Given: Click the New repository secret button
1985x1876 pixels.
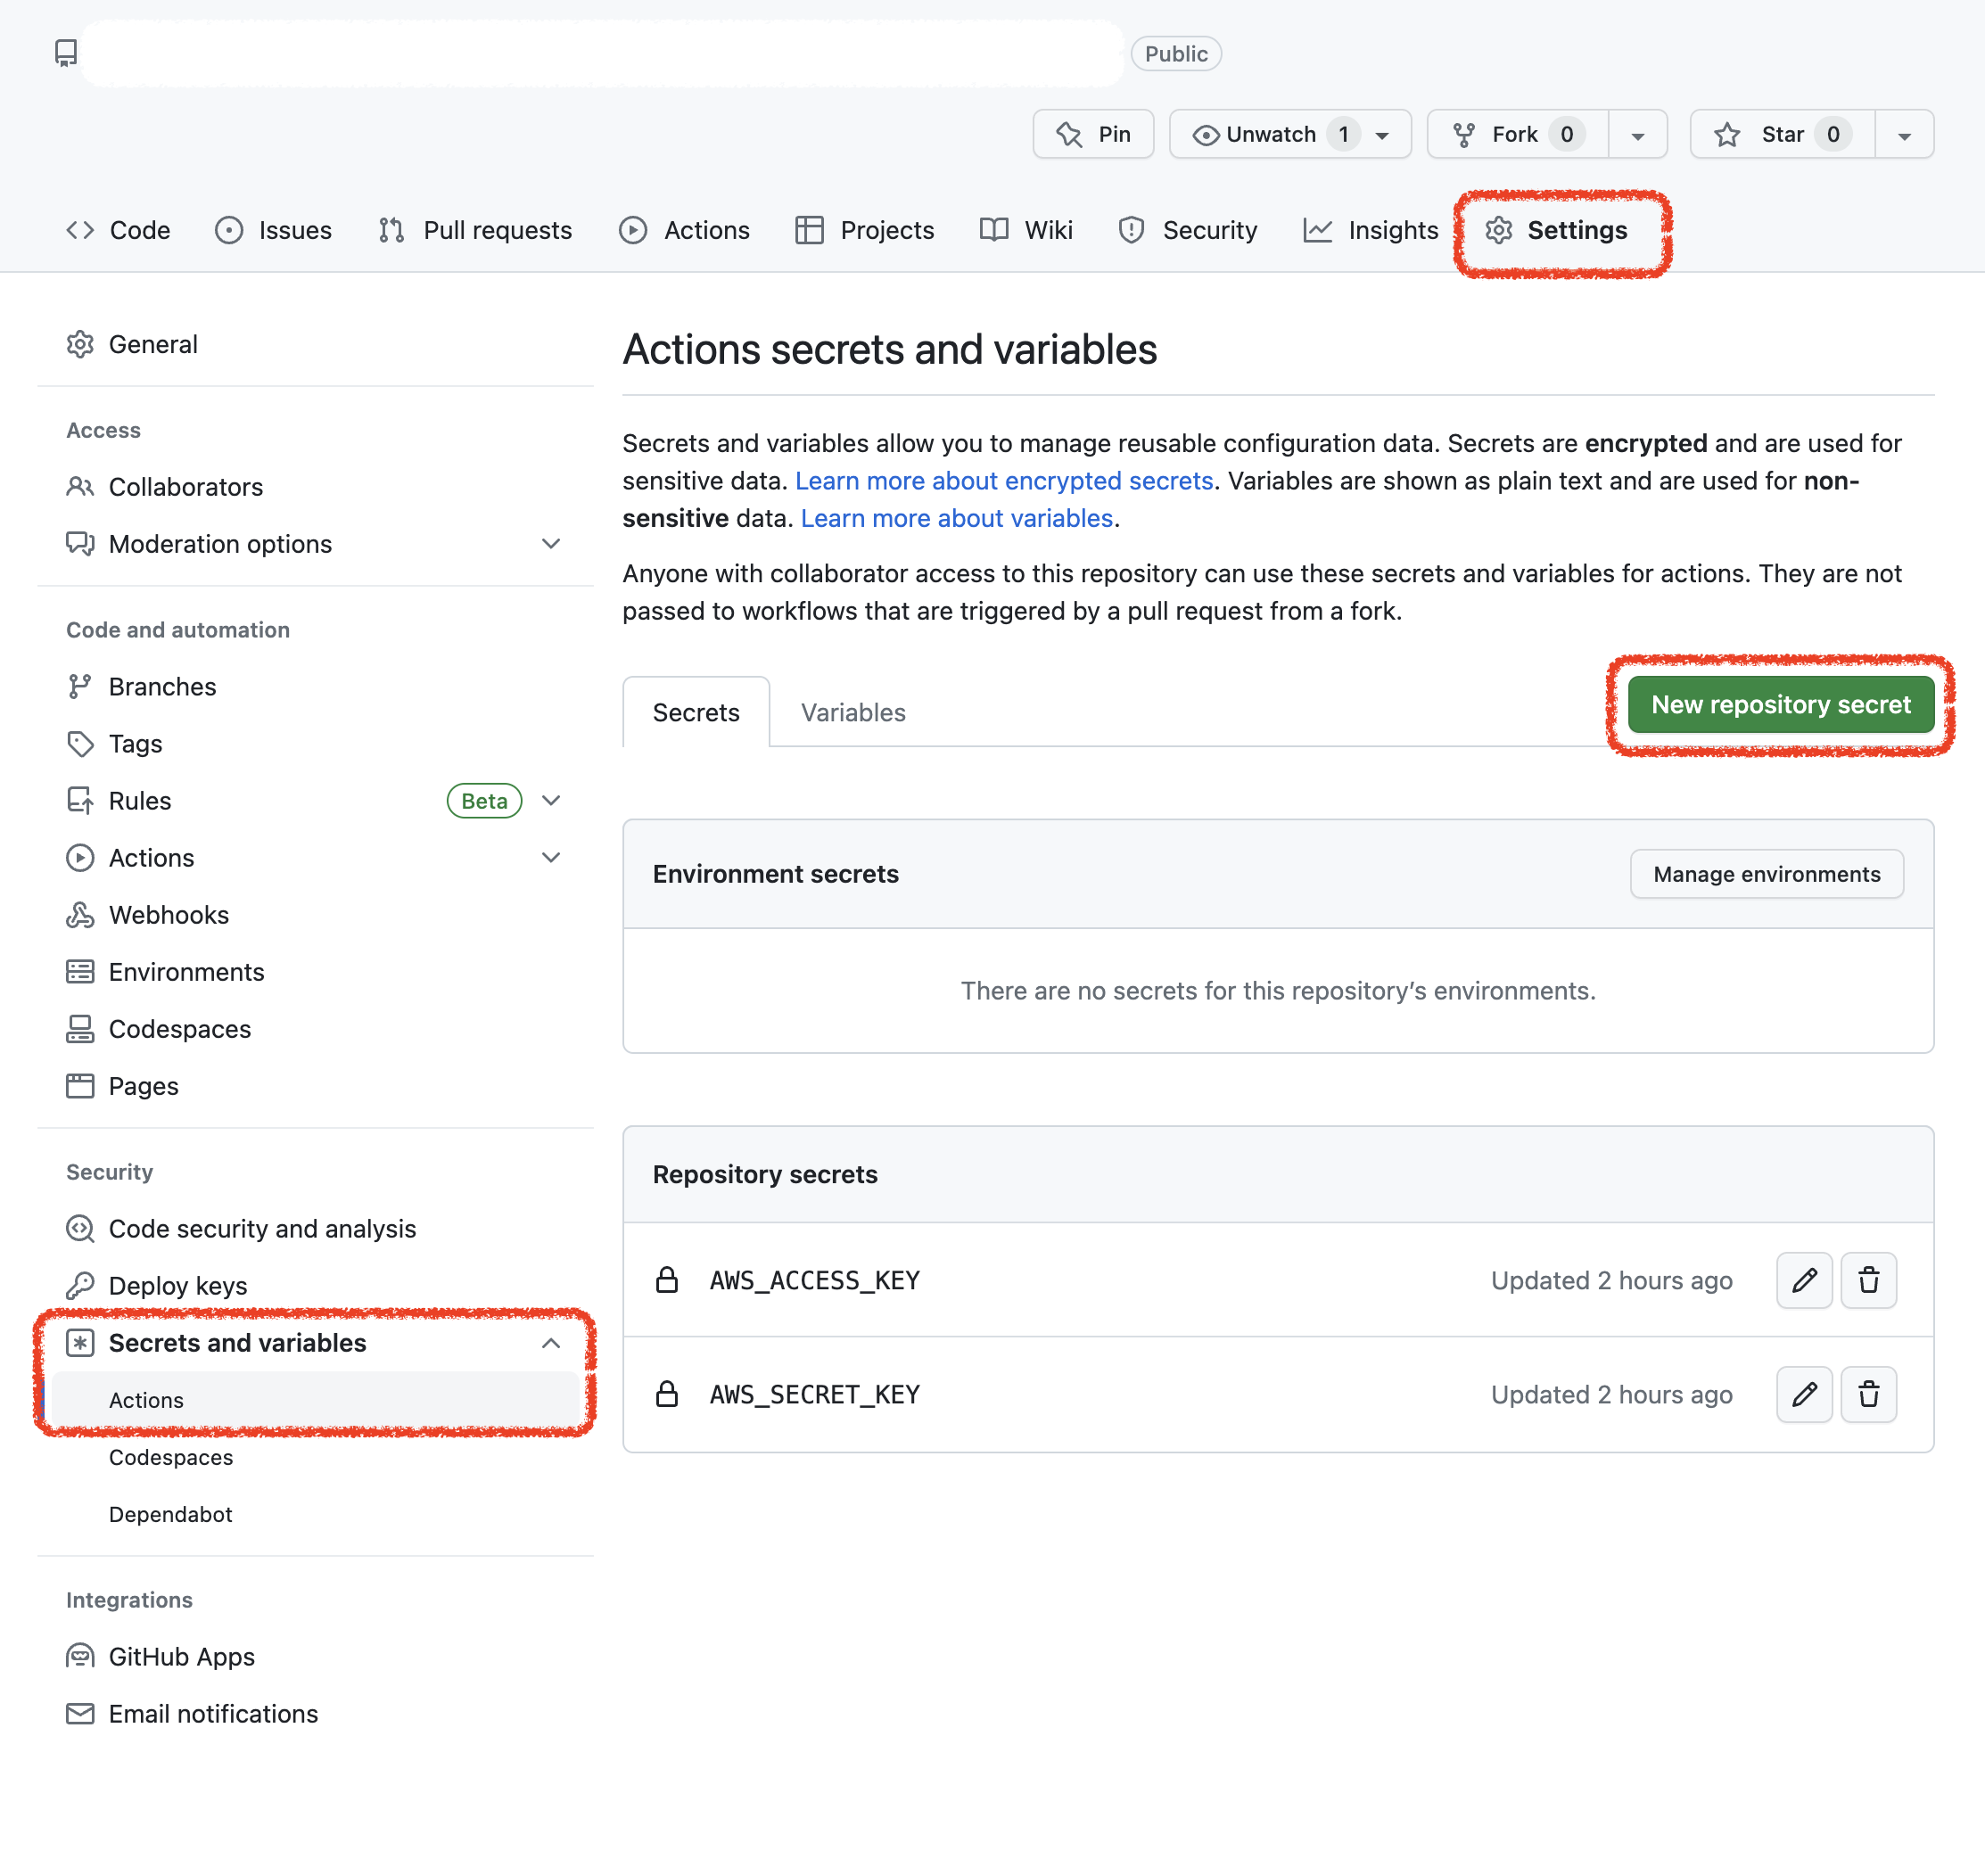Looking at the screenshot, I should point(1779,704).
